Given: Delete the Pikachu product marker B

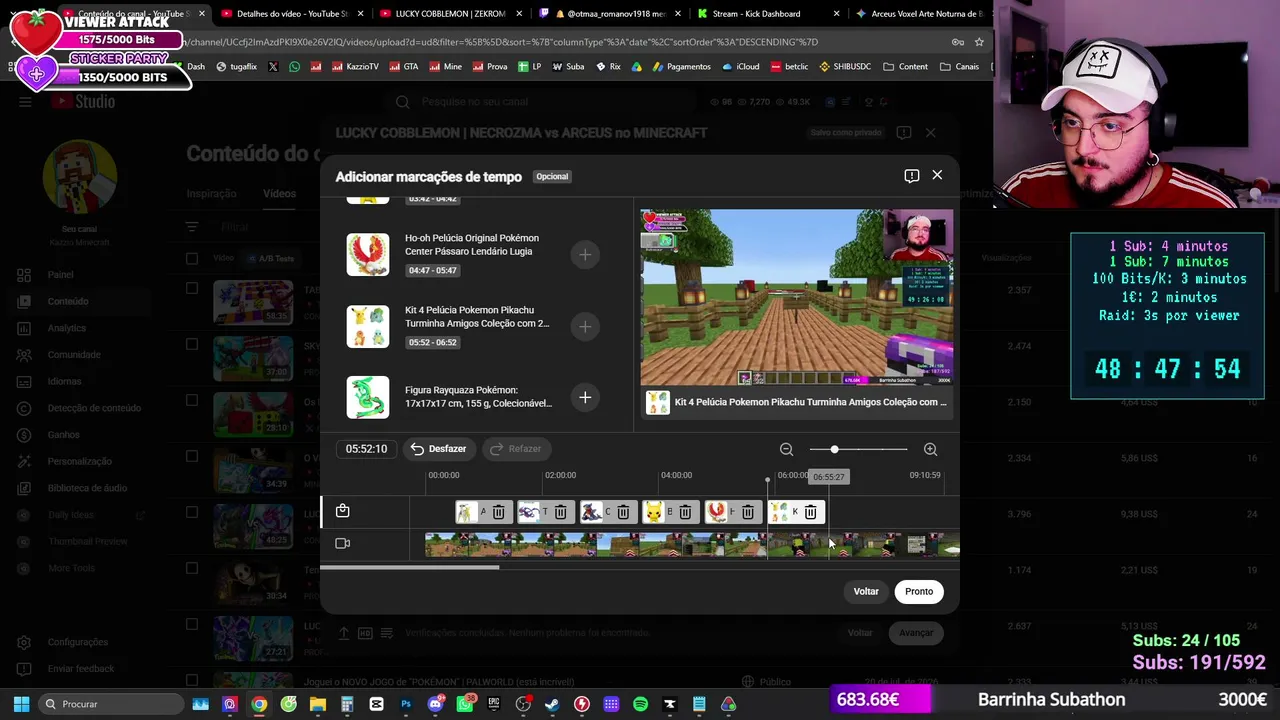Looking at the screenshot, I should 685,512.
